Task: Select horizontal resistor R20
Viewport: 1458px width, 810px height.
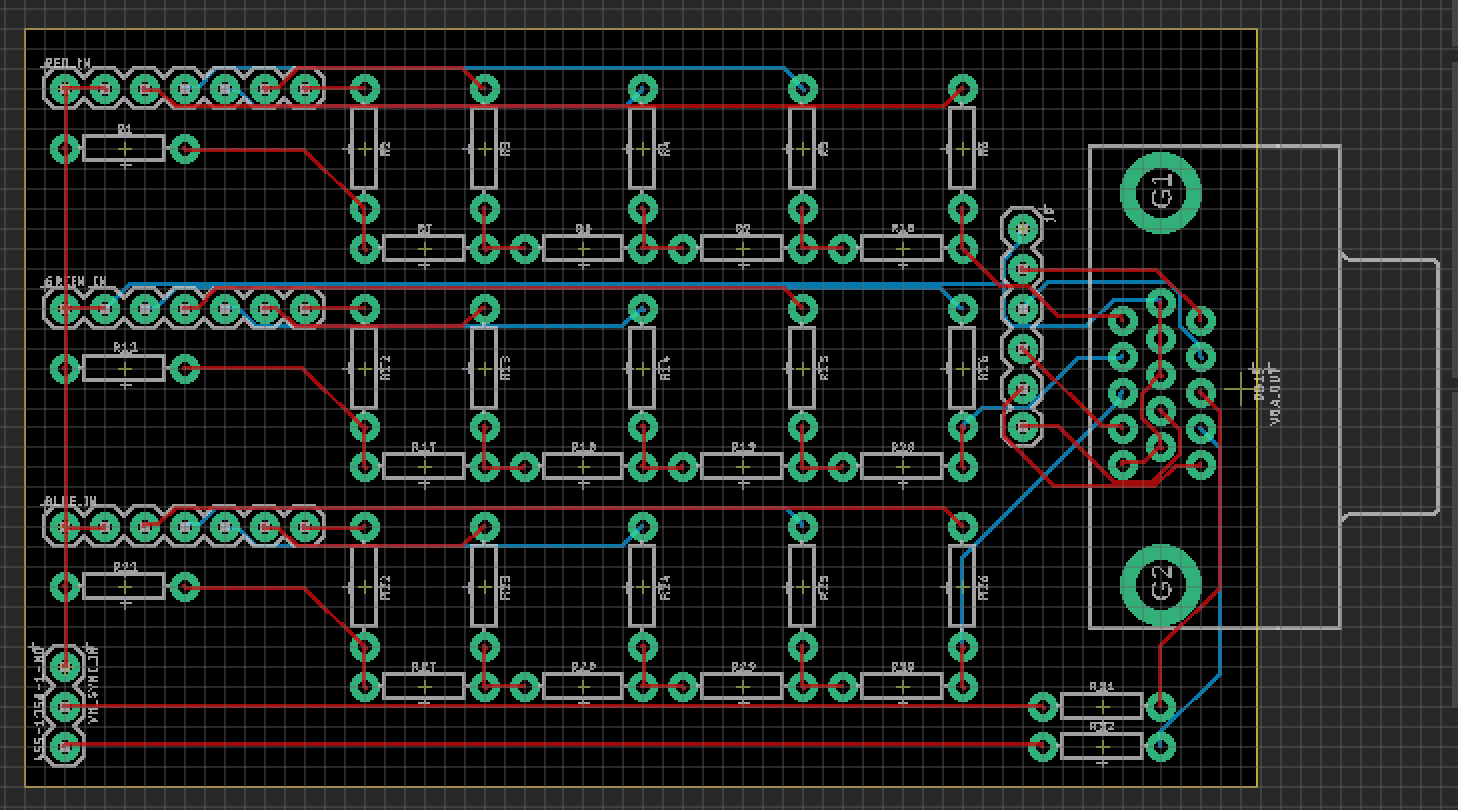Action: (x=902, y=466)
